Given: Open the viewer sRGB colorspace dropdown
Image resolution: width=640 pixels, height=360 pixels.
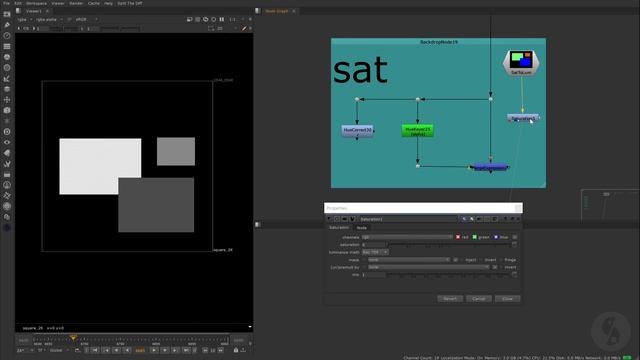Looking at the screenshot, I should (86, 19).
